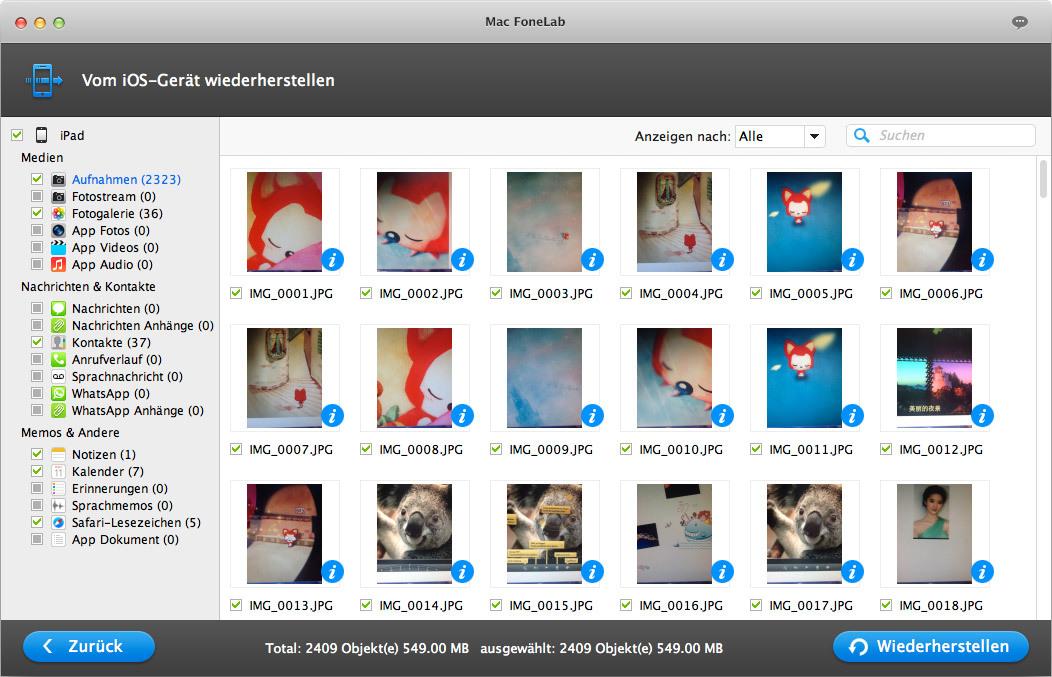This screenshot has height=677, width=1052.
Task: Select the IMG_0018.JPG portrait thumbnail
Action: [x=934, y=534]
